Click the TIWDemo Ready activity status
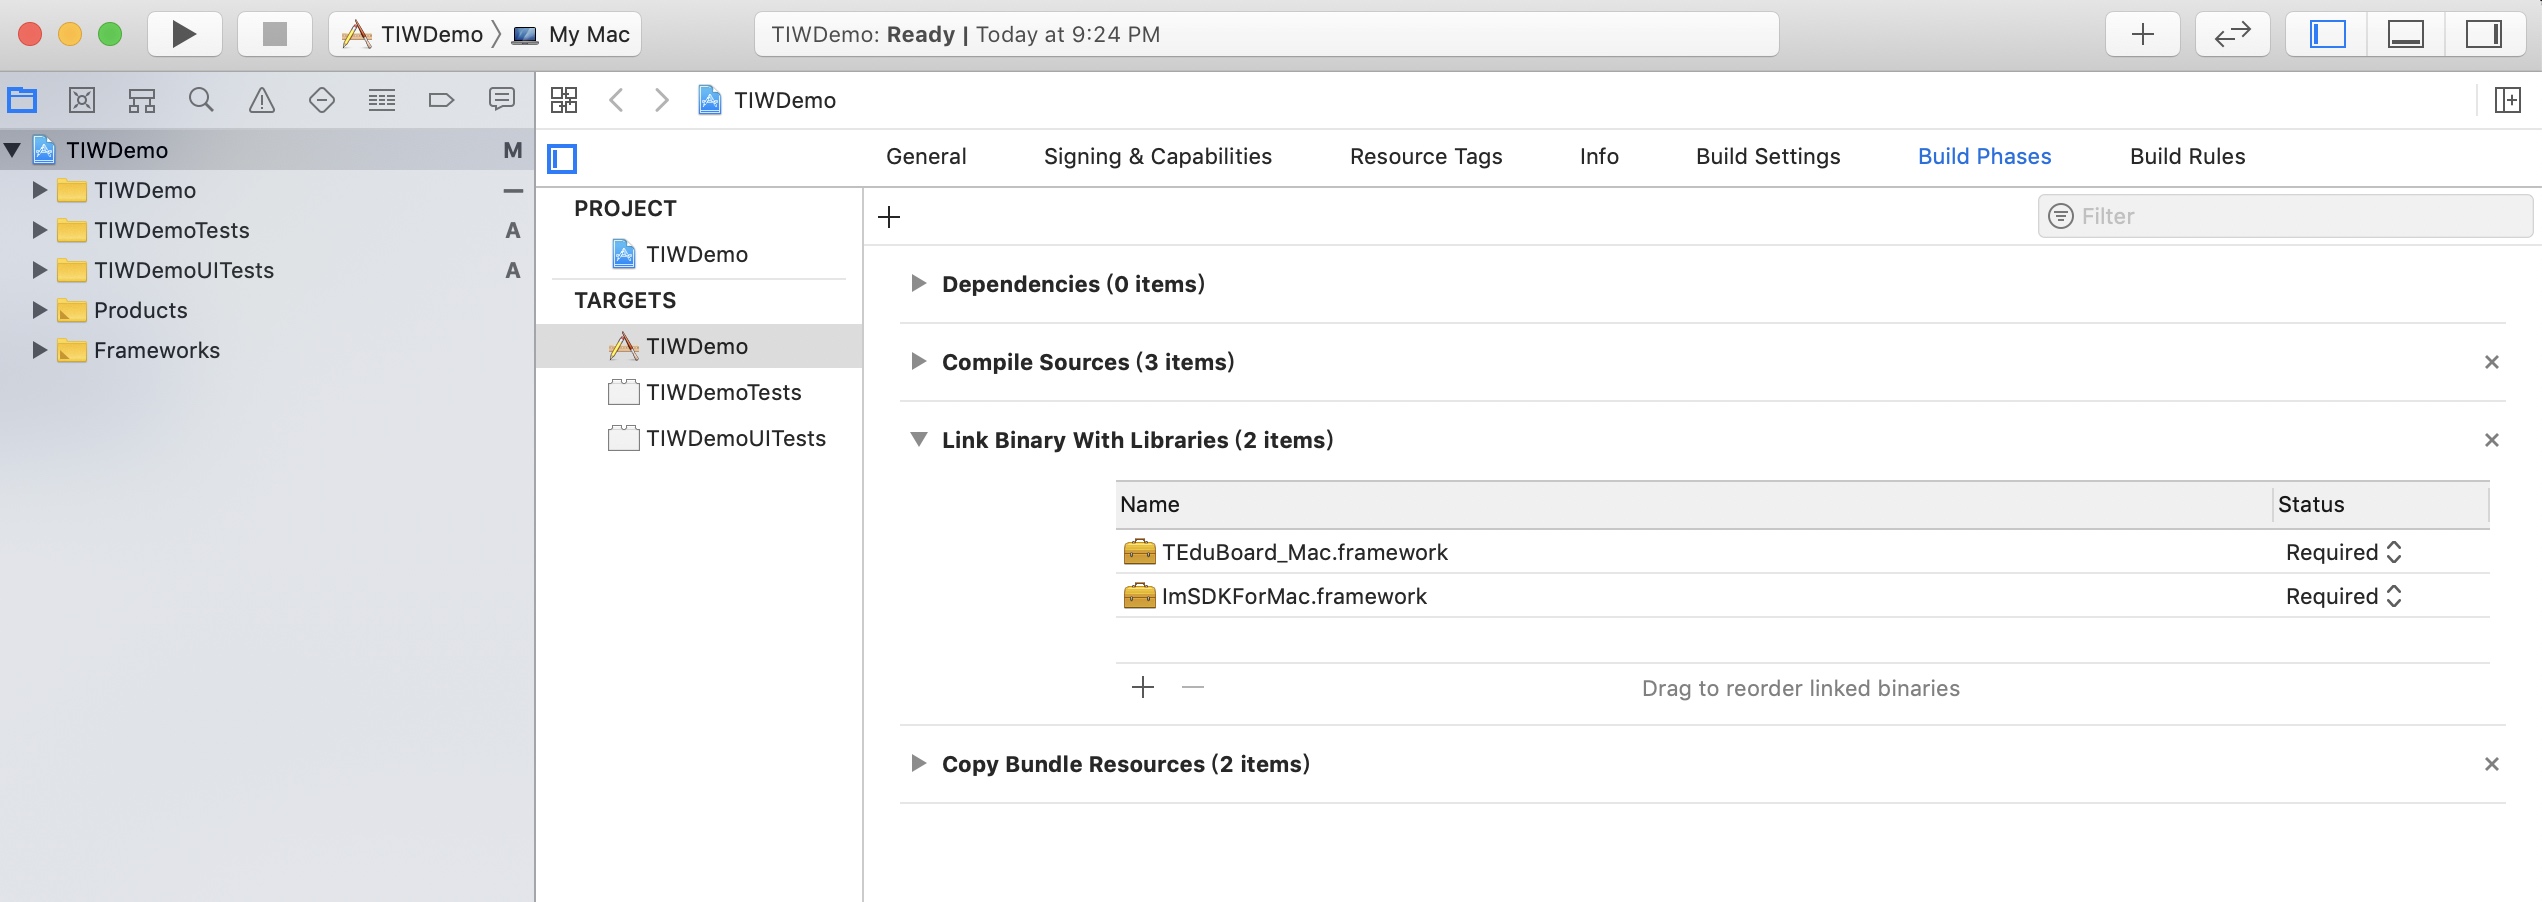 tap(1266, 34)
